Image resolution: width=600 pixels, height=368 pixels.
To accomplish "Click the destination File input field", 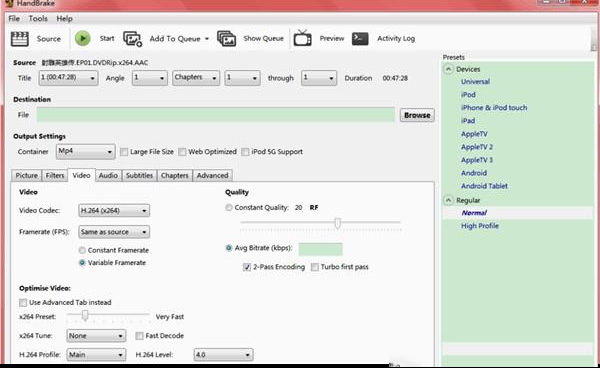I will pyautogui.click(x=215, y=115).
